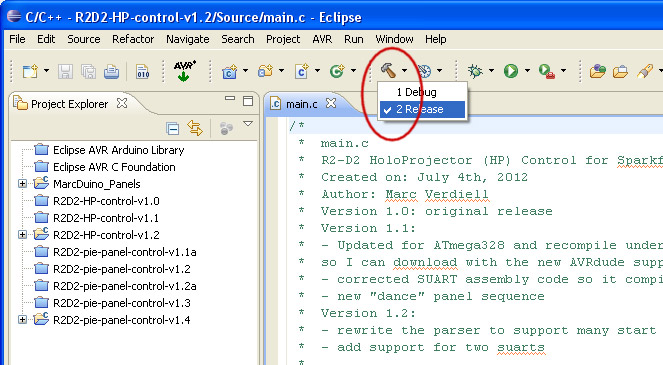Screen dimensions: 663x365
Task: Click the binary 010 toolbar icon
Action: (142, 71)
